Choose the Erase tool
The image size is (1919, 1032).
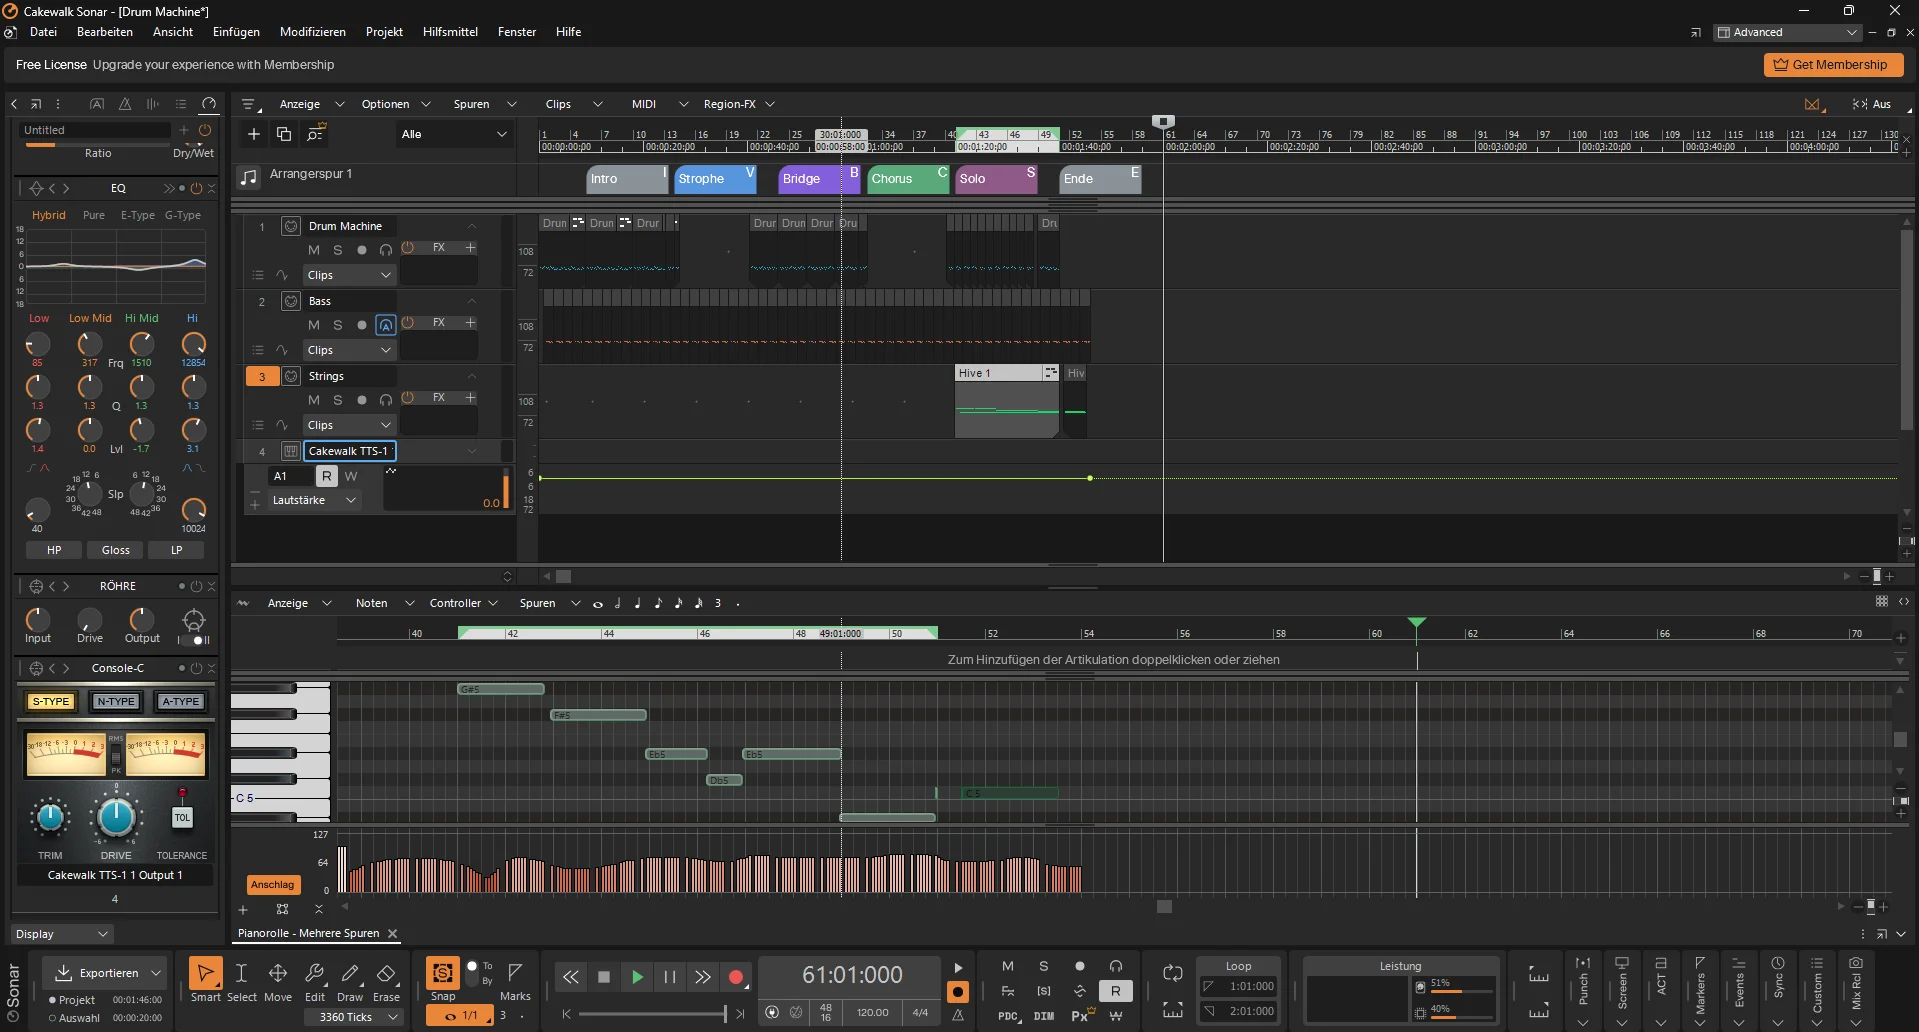click(x=386, y=980)
